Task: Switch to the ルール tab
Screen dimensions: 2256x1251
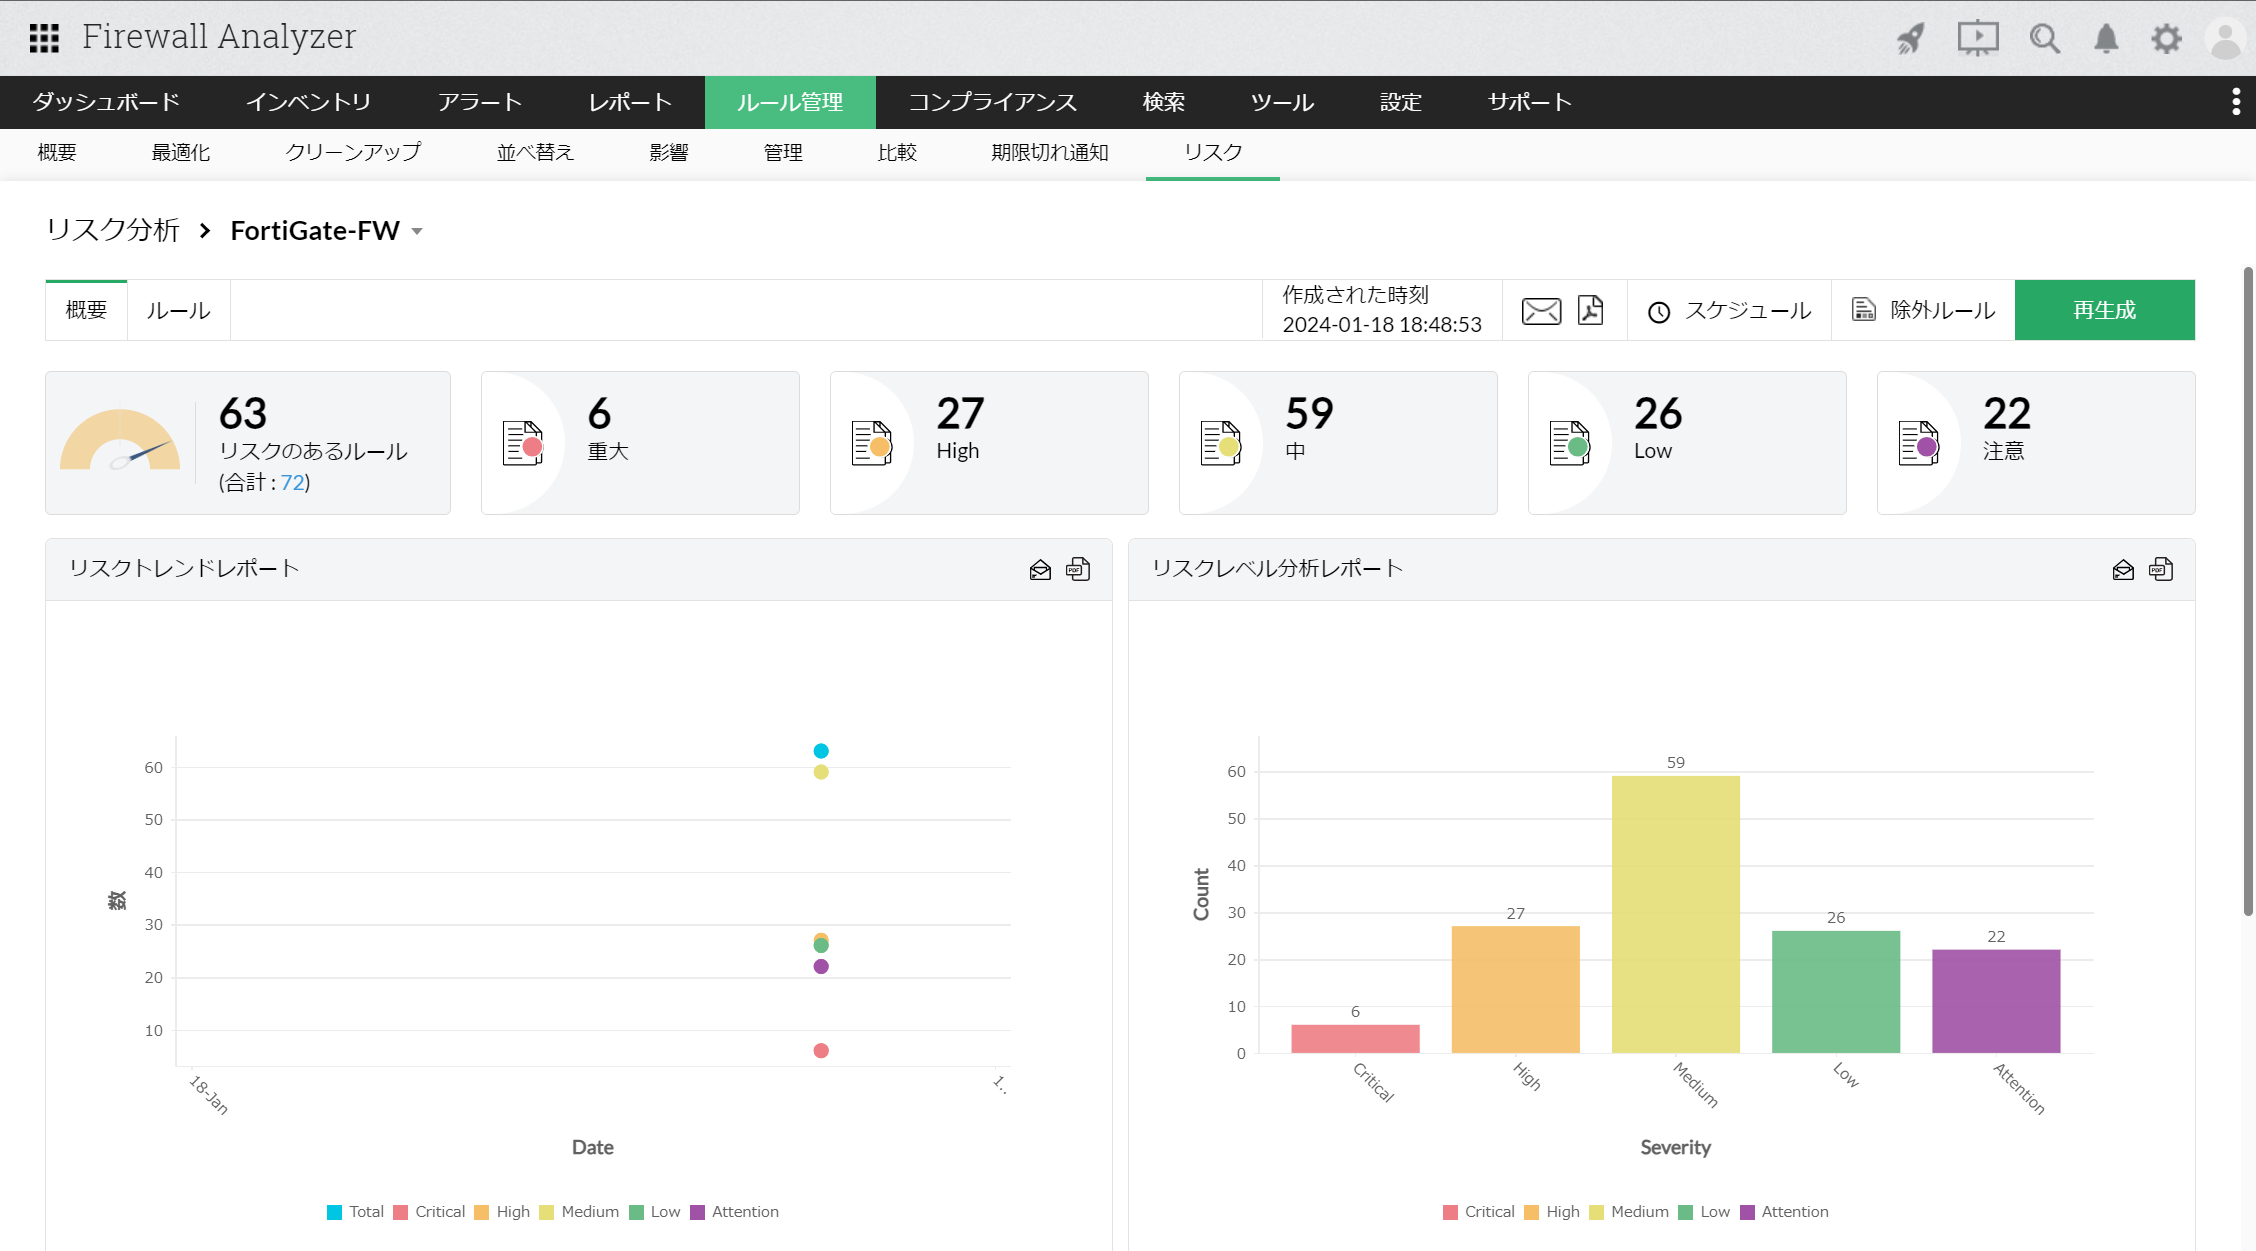Action: pyautogui.click(x=178, y=311)
